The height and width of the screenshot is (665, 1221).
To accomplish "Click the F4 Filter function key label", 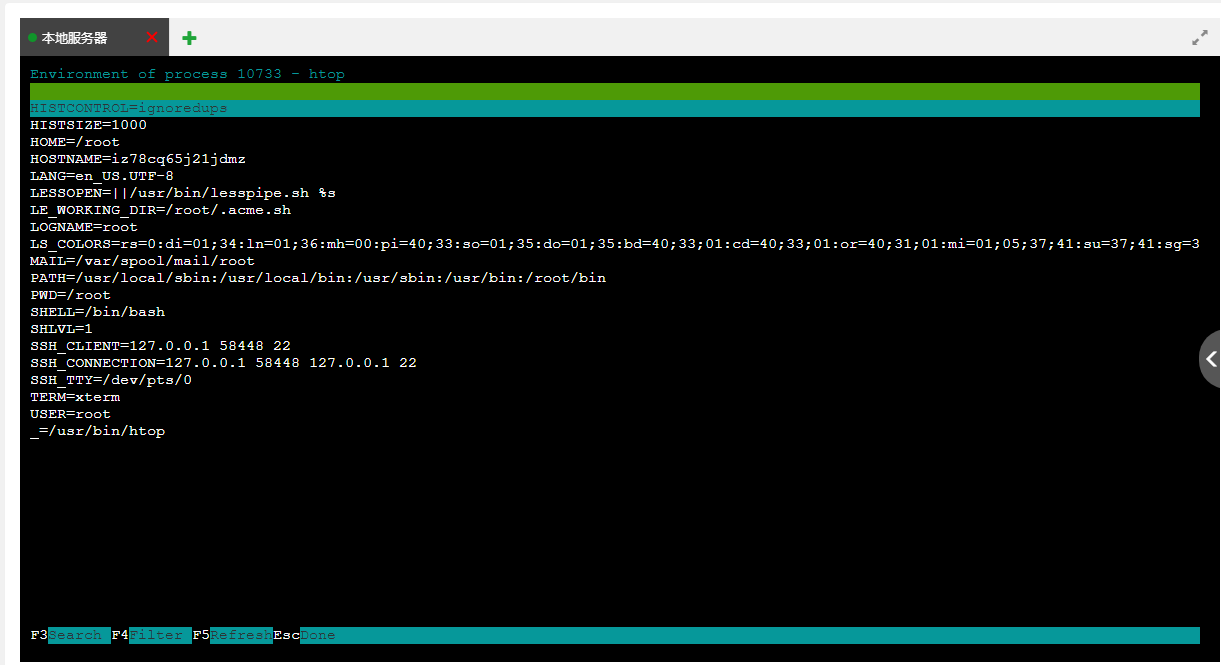I will click(x=151, y=635).
